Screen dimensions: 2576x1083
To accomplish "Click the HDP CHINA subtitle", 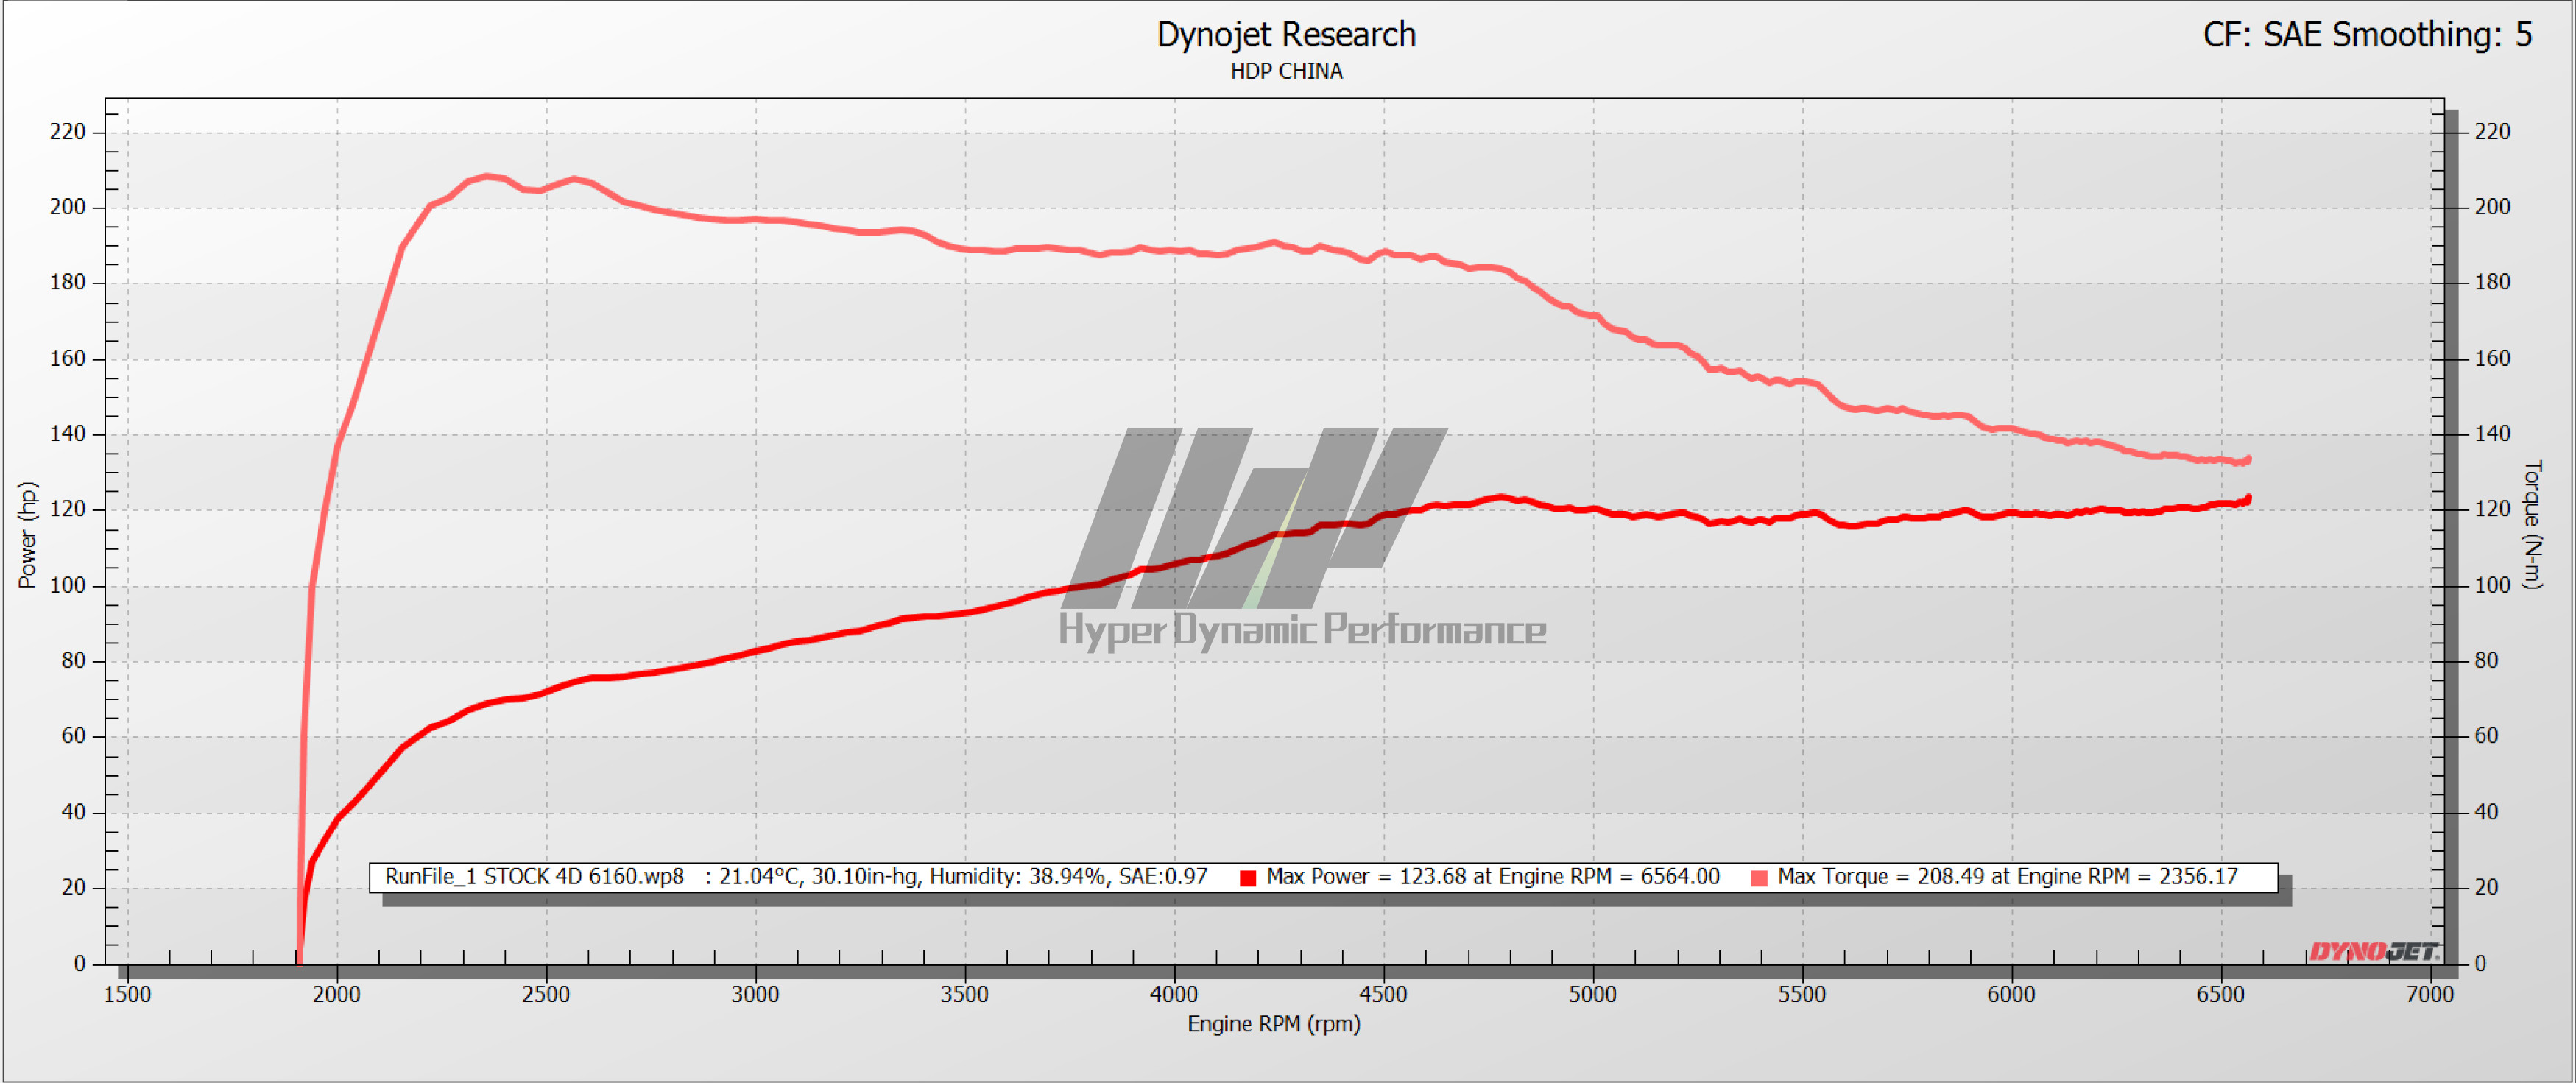I will [1286, 71].
